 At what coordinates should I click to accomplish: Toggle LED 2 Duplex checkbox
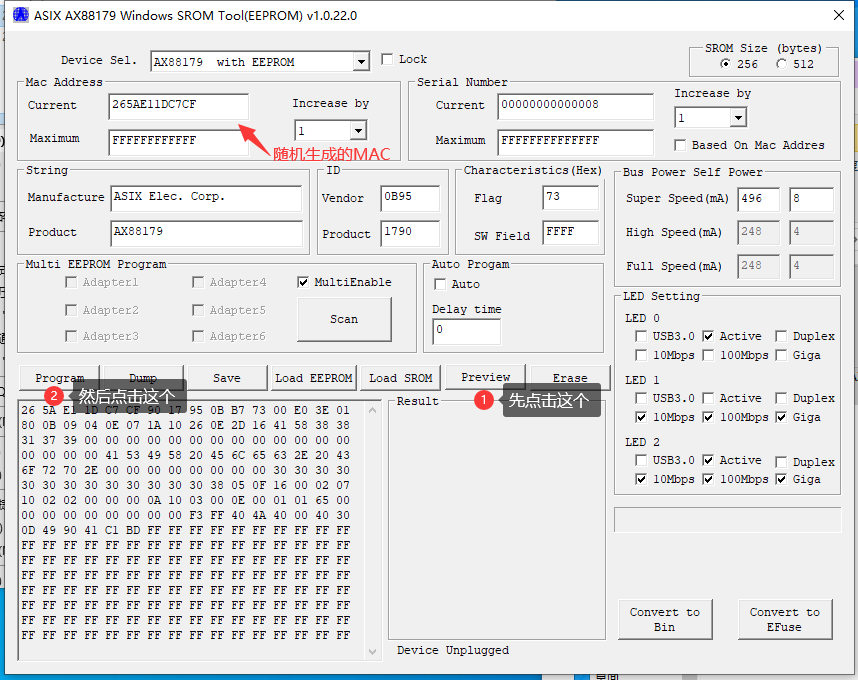click(781, 462)
